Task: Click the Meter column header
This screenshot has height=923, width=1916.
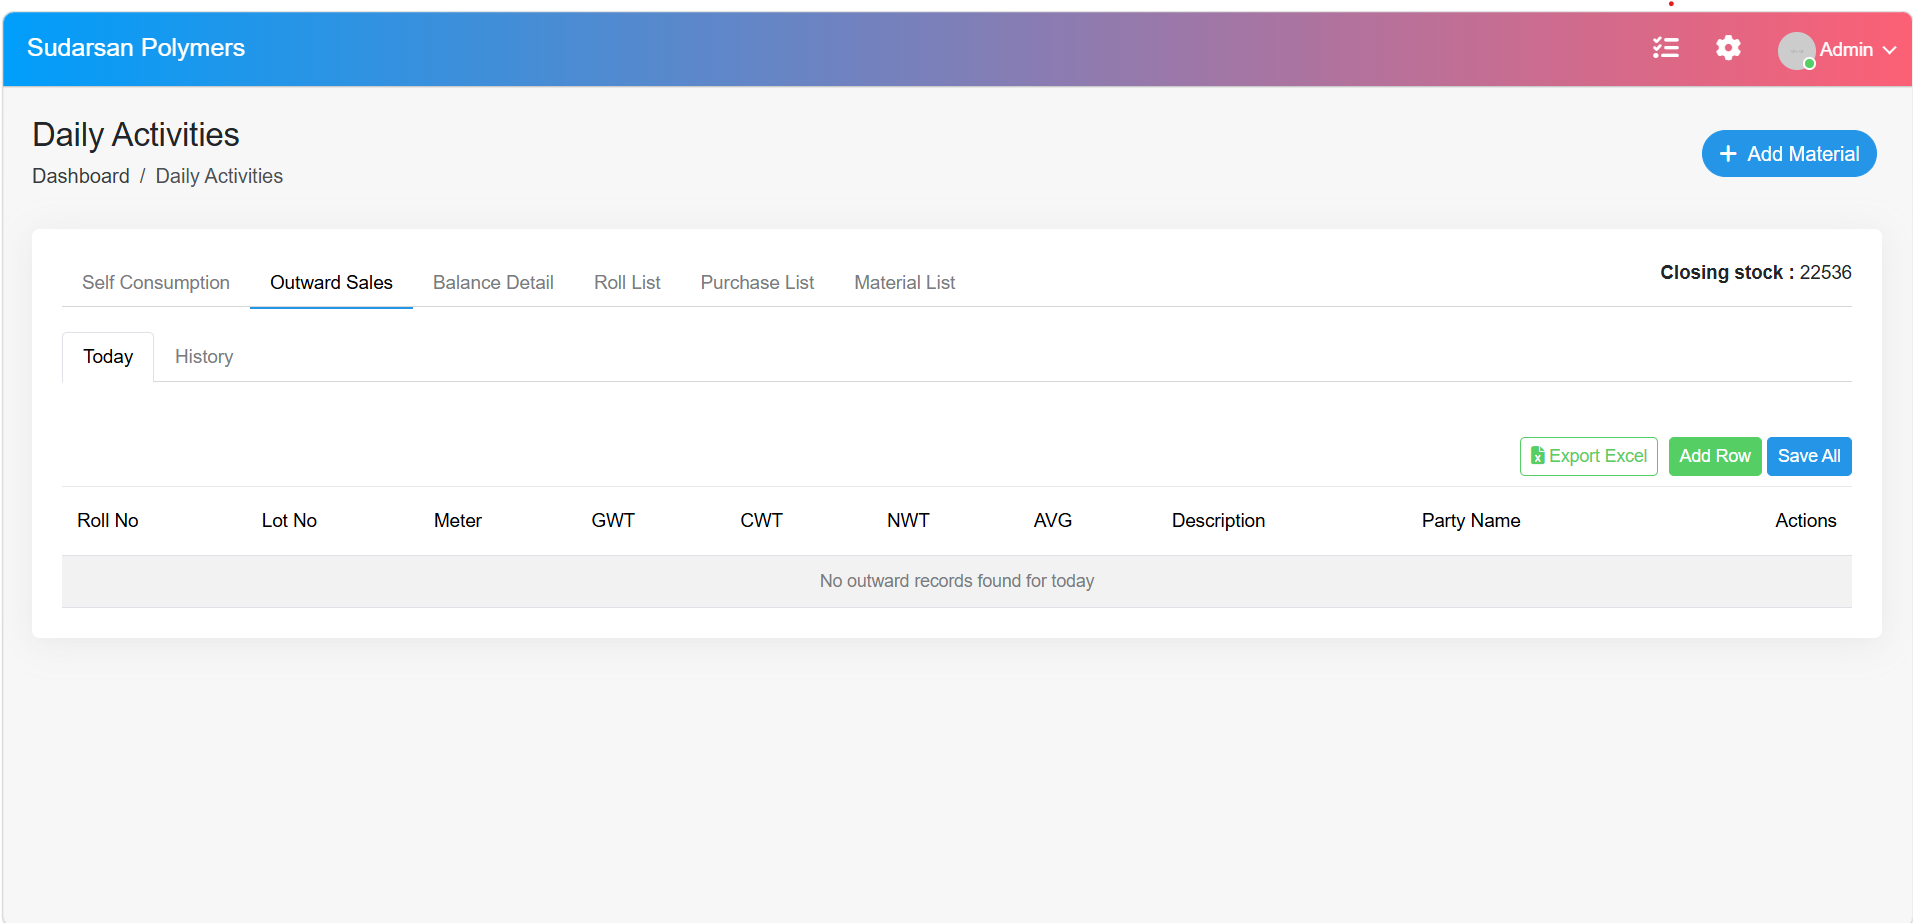Action: point(457,521)
